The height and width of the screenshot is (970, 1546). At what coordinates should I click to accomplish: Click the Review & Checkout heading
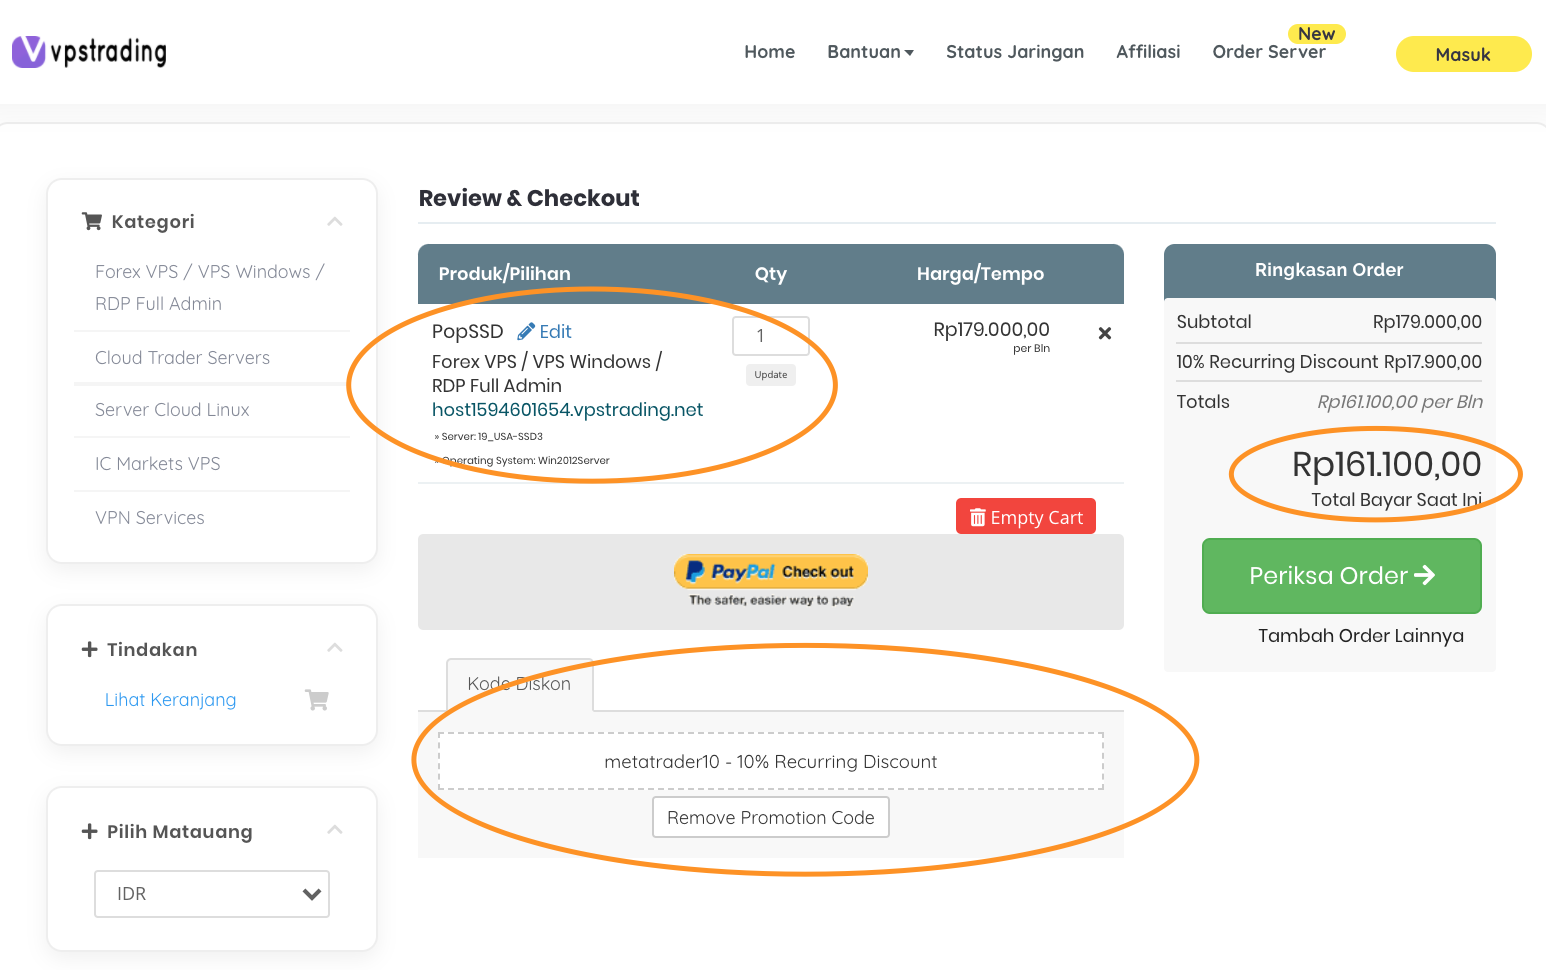click(529, 198)
